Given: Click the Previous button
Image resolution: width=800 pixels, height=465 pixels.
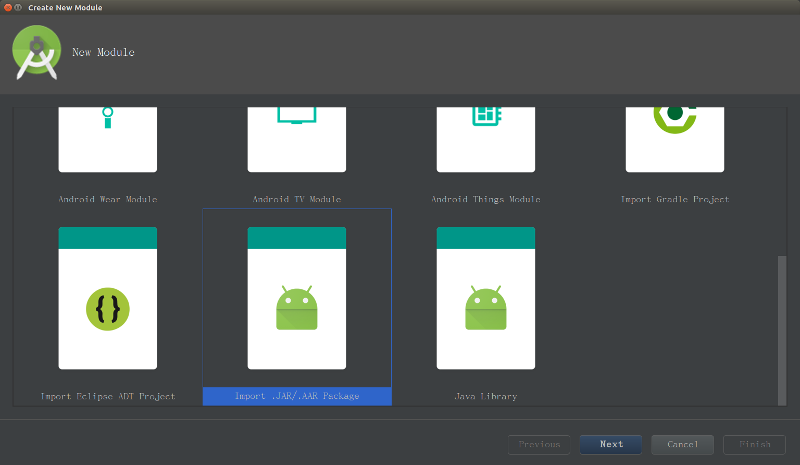Looking at the screenshot, I should (539, 445).
